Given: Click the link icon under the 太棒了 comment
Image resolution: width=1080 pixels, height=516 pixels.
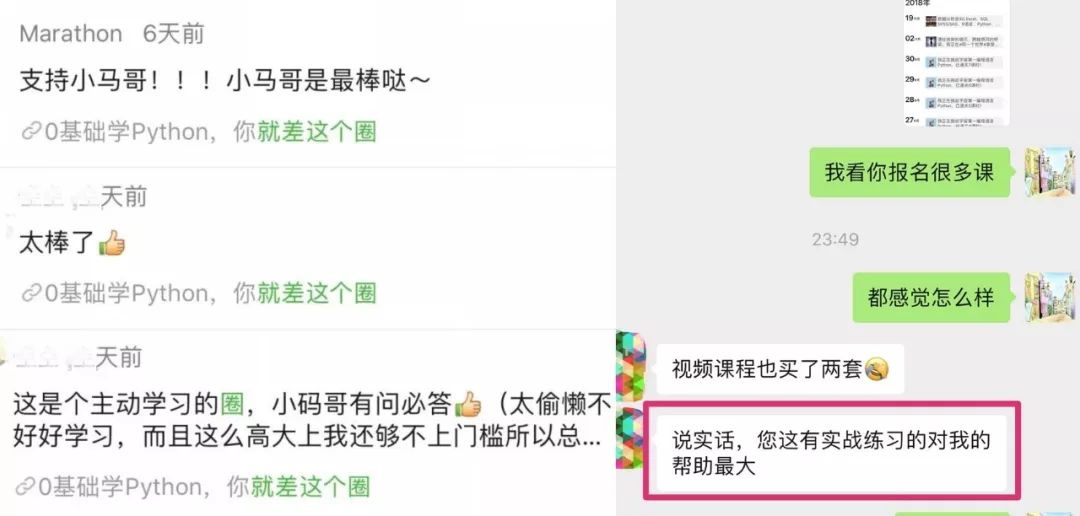Looking at the screenshot, I should 32,293.
